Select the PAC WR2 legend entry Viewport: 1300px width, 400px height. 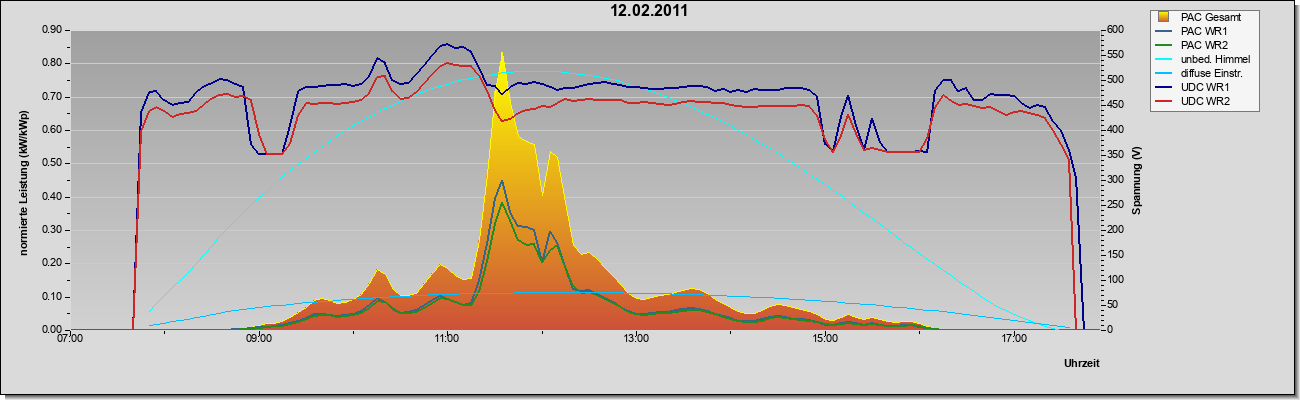[x=1199, y=45]
